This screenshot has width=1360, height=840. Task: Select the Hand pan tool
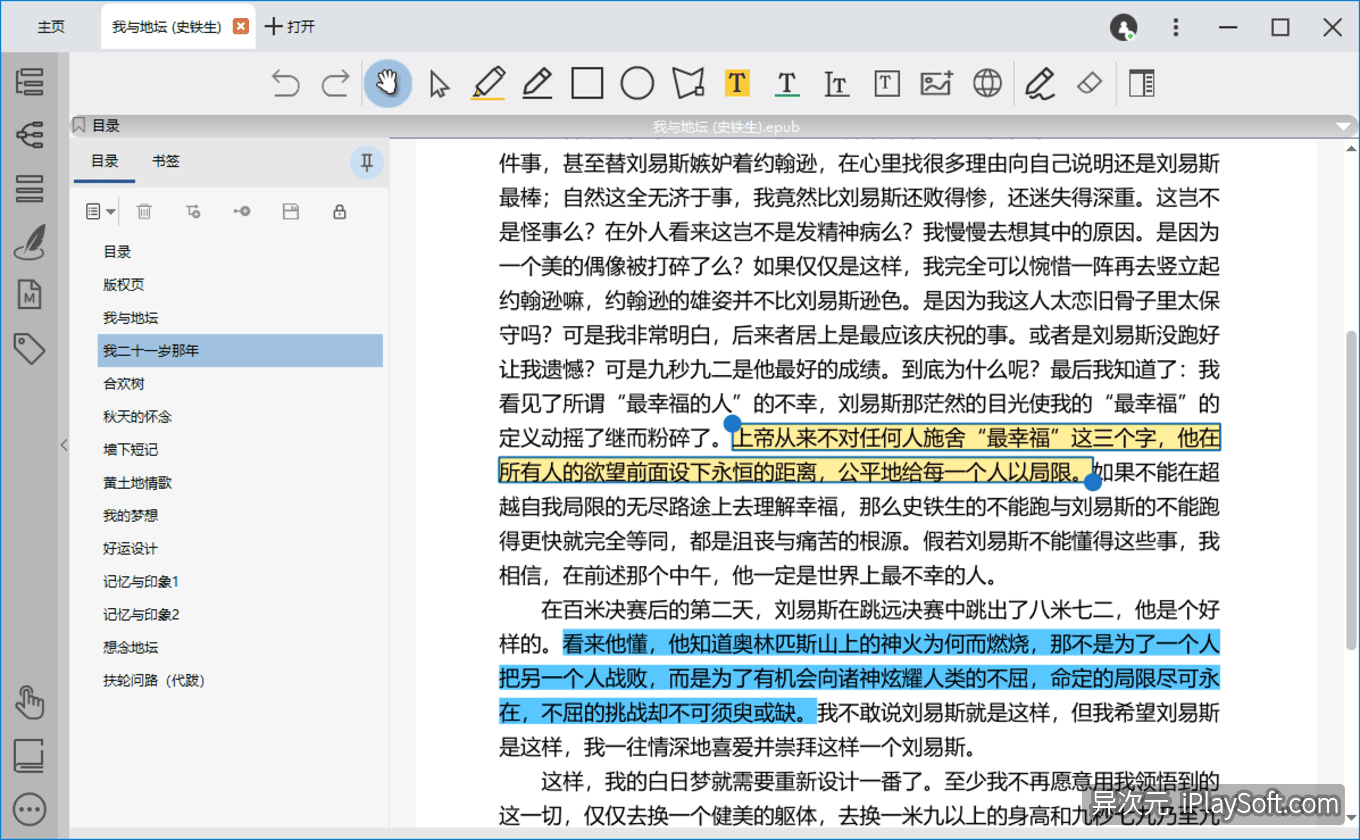pos(387,83)
